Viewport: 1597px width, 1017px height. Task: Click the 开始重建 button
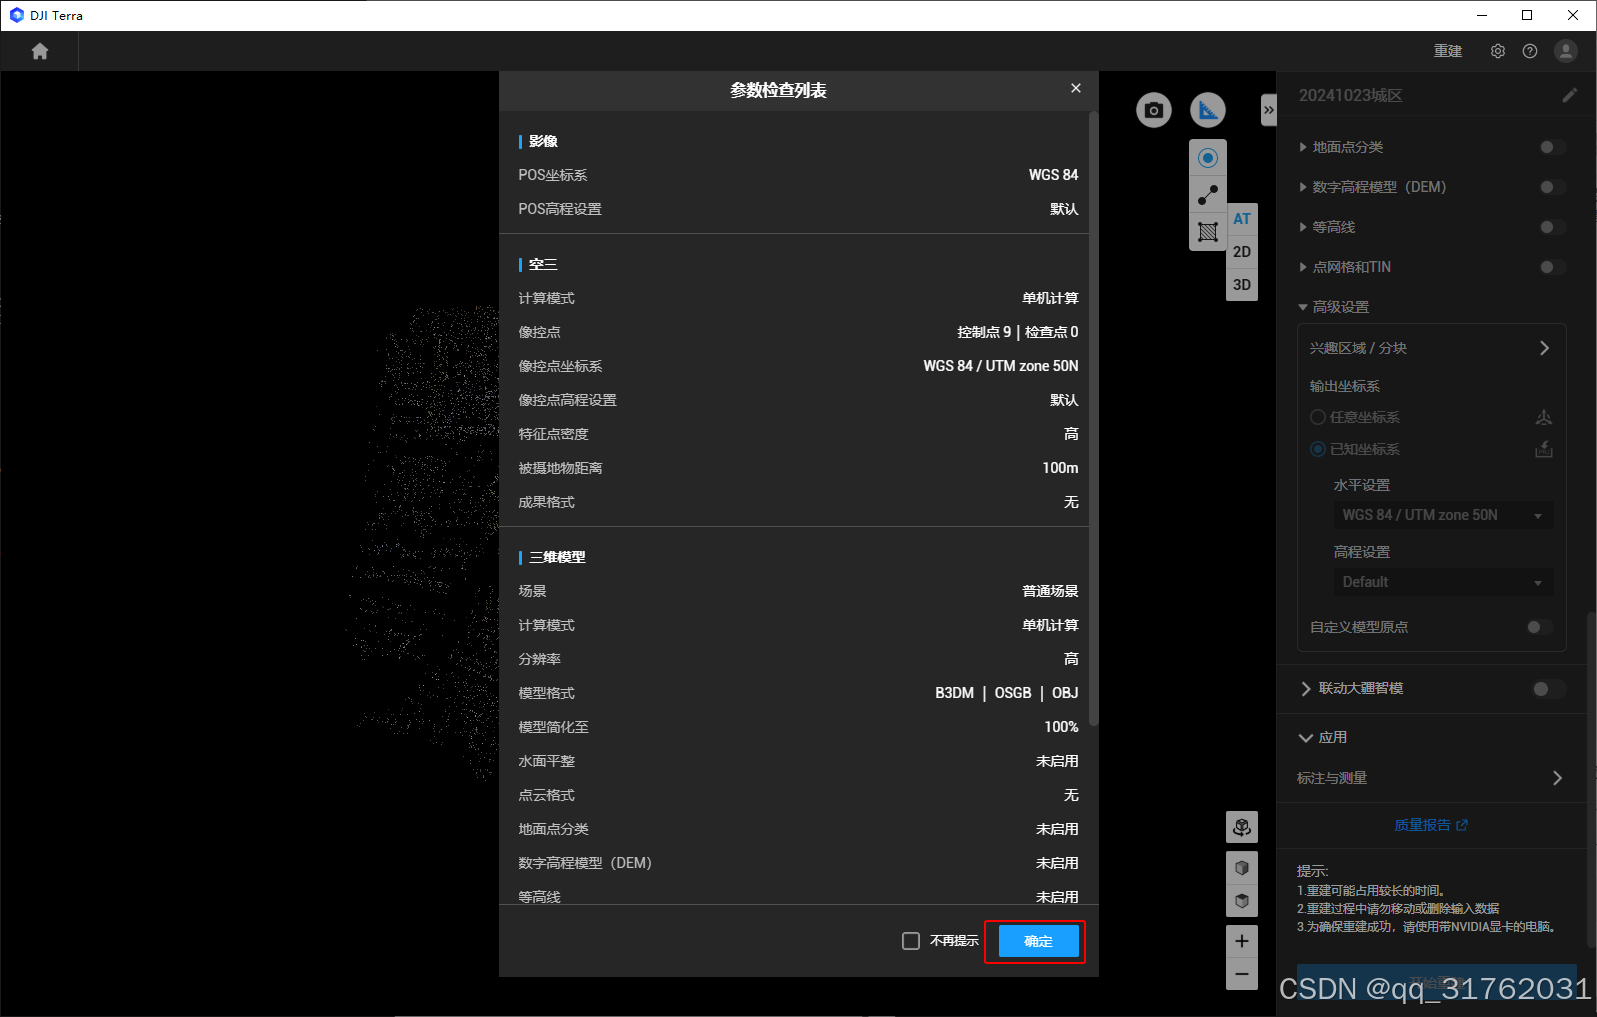click(1437, 982)
